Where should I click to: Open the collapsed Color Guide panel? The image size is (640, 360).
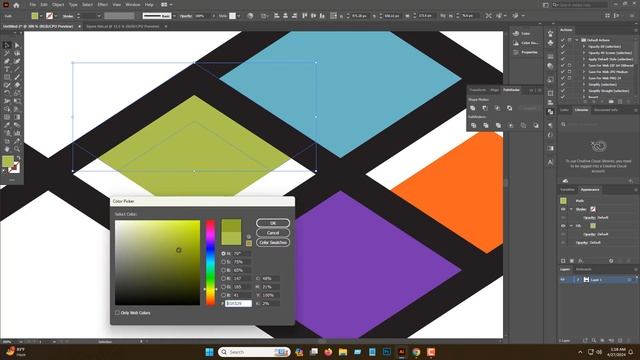(x=525, y=43)
